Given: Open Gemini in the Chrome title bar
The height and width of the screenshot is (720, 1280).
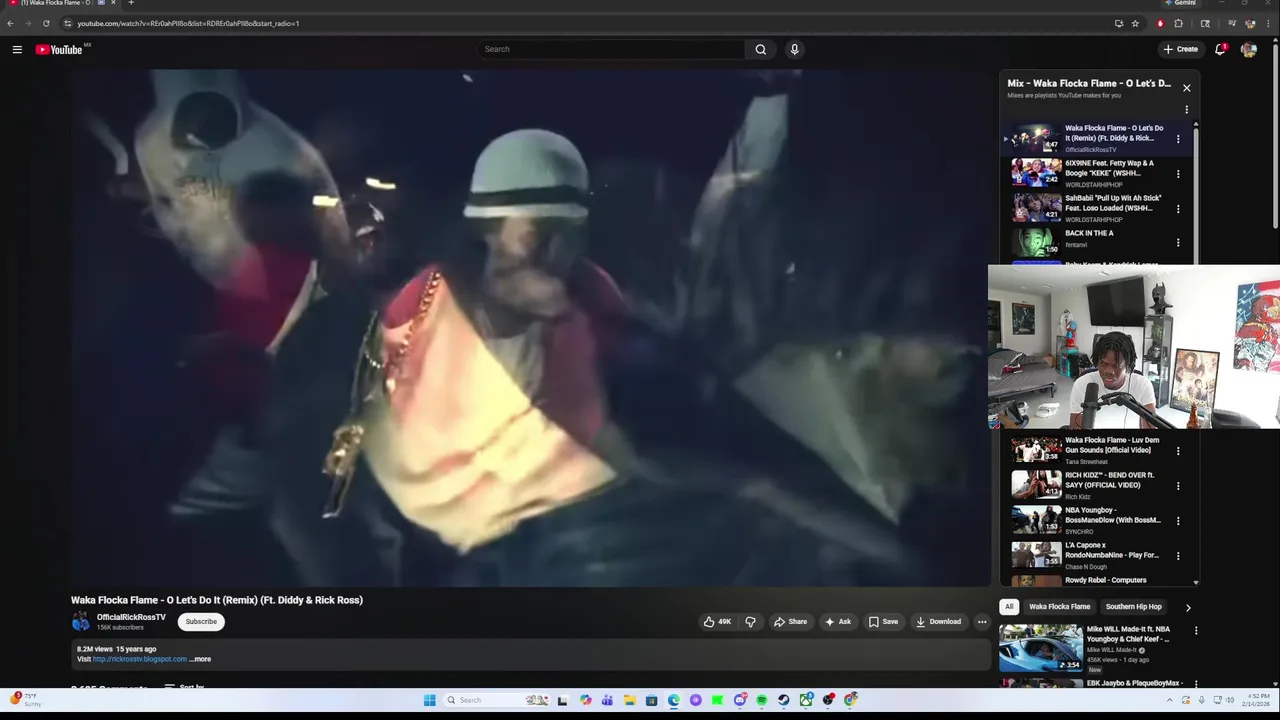Looking at the screenshot, I should (x=1180, y=3).
